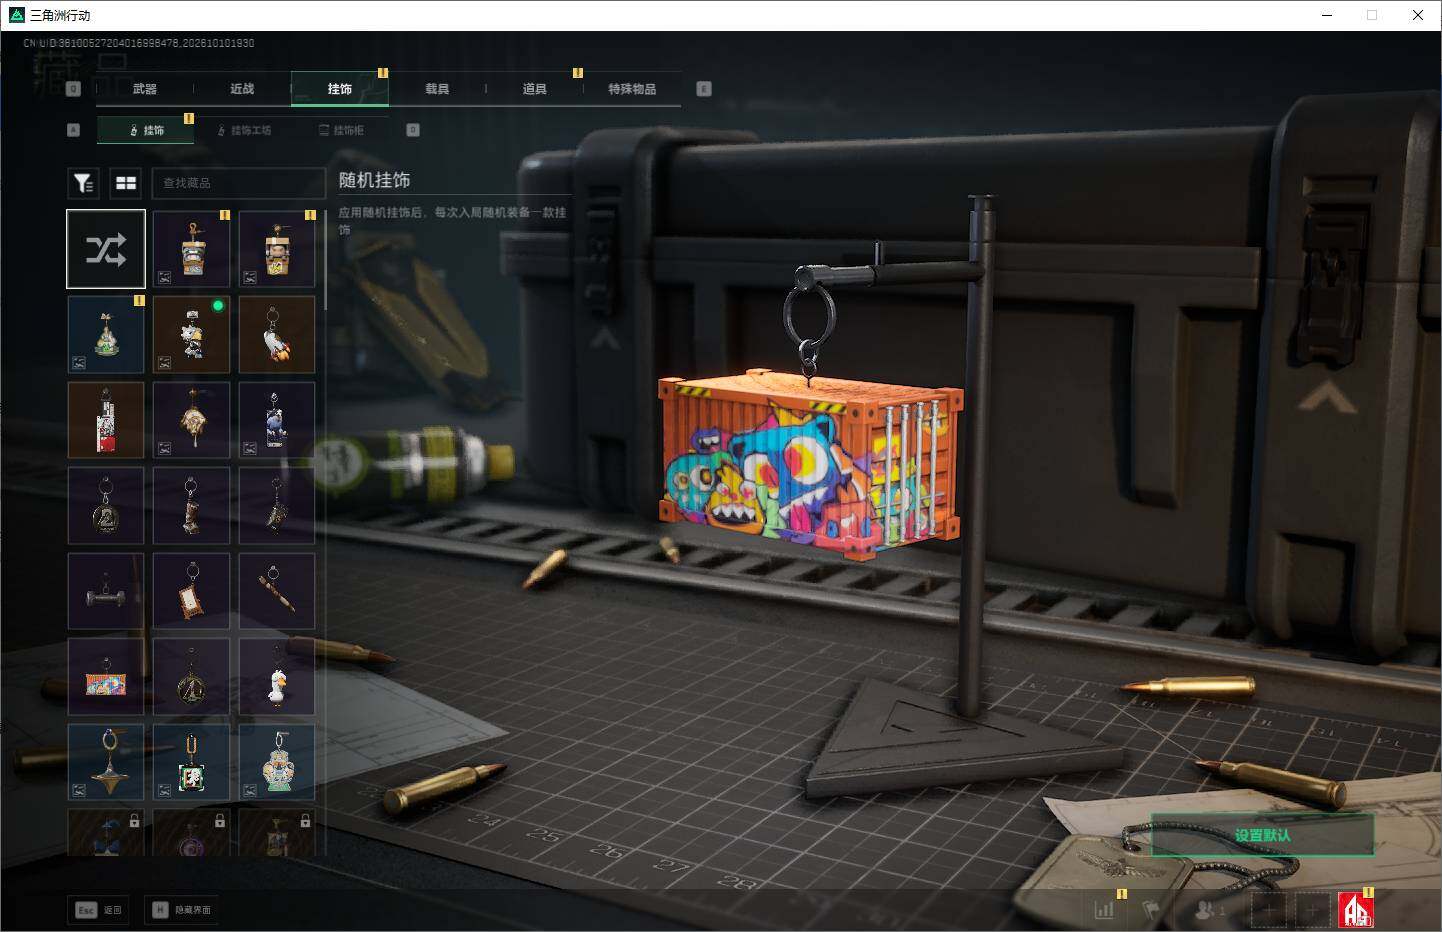The height and width of the screenshot is (932, 1442).
Task: Select the number 2 medal charm
Action: (x=106, y=506)
